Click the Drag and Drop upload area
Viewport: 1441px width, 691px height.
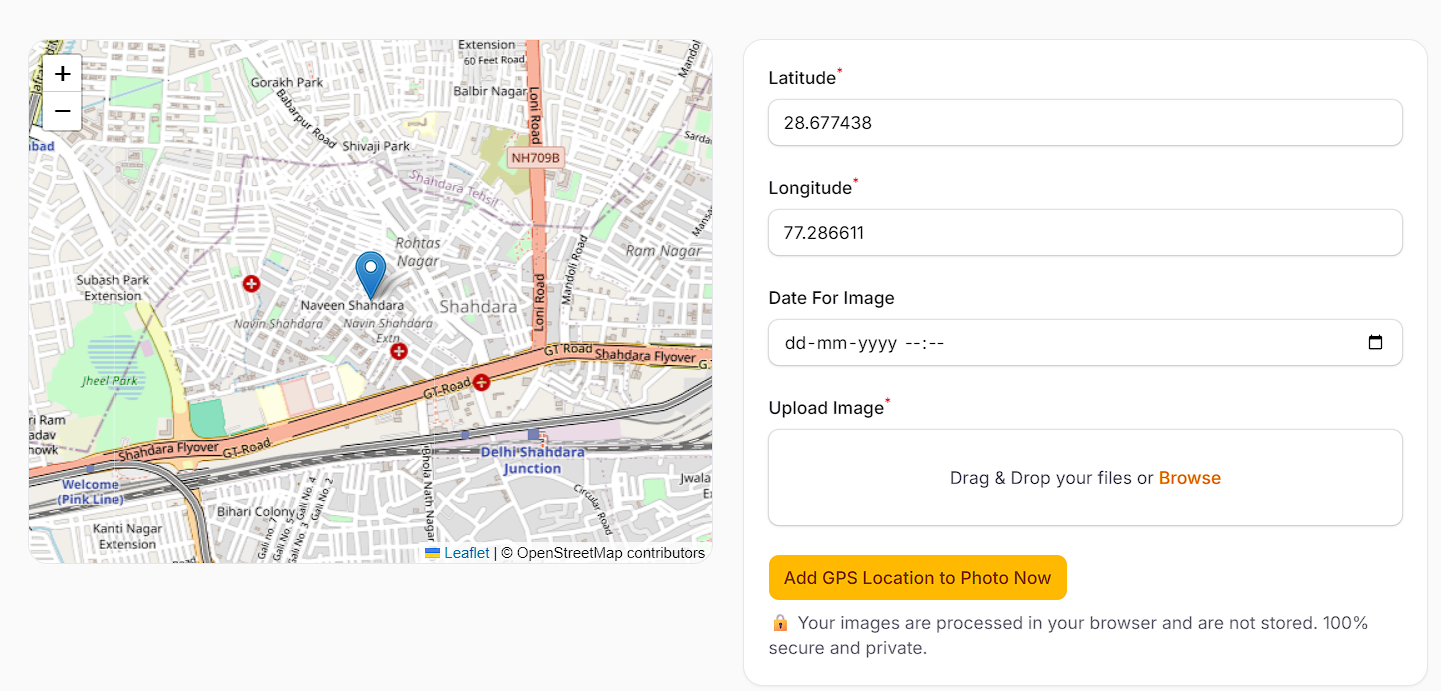(x=1084, y=477)
